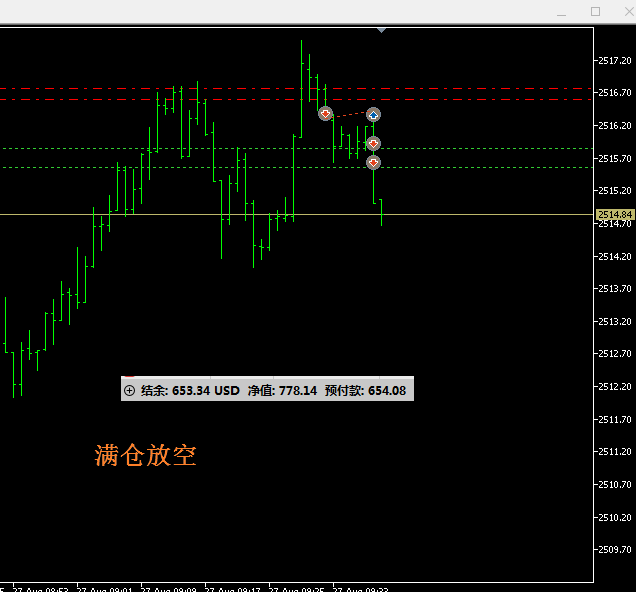Select the upper green dotted horizontal line
This screenshot has height=592, width=636.
[296, 148]
